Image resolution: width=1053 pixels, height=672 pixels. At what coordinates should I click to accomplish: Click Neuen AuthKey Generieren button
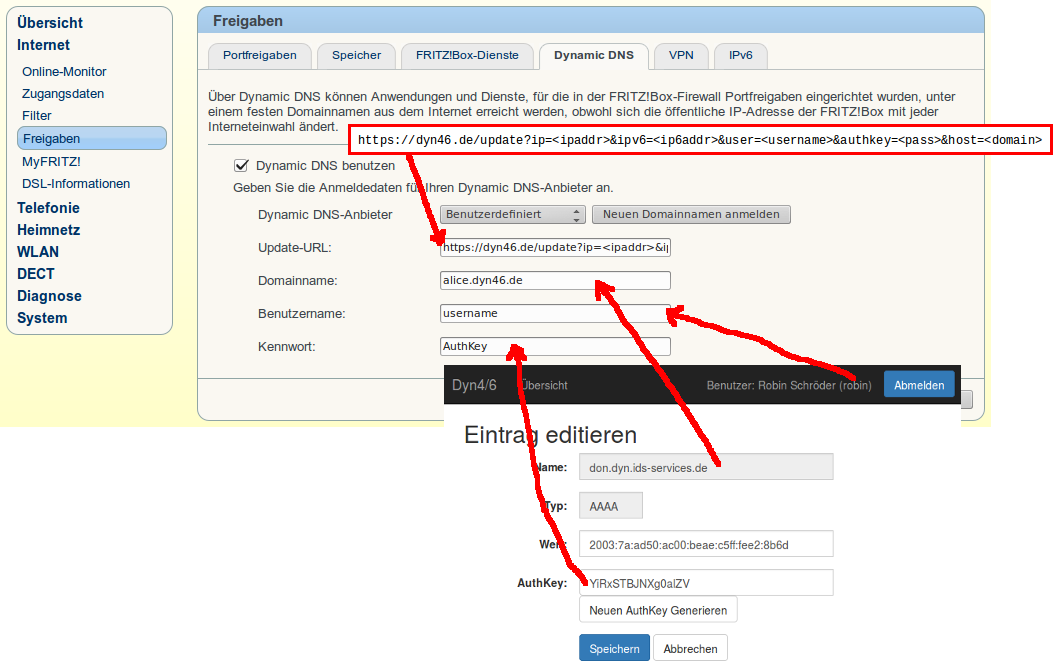(658, 610)
